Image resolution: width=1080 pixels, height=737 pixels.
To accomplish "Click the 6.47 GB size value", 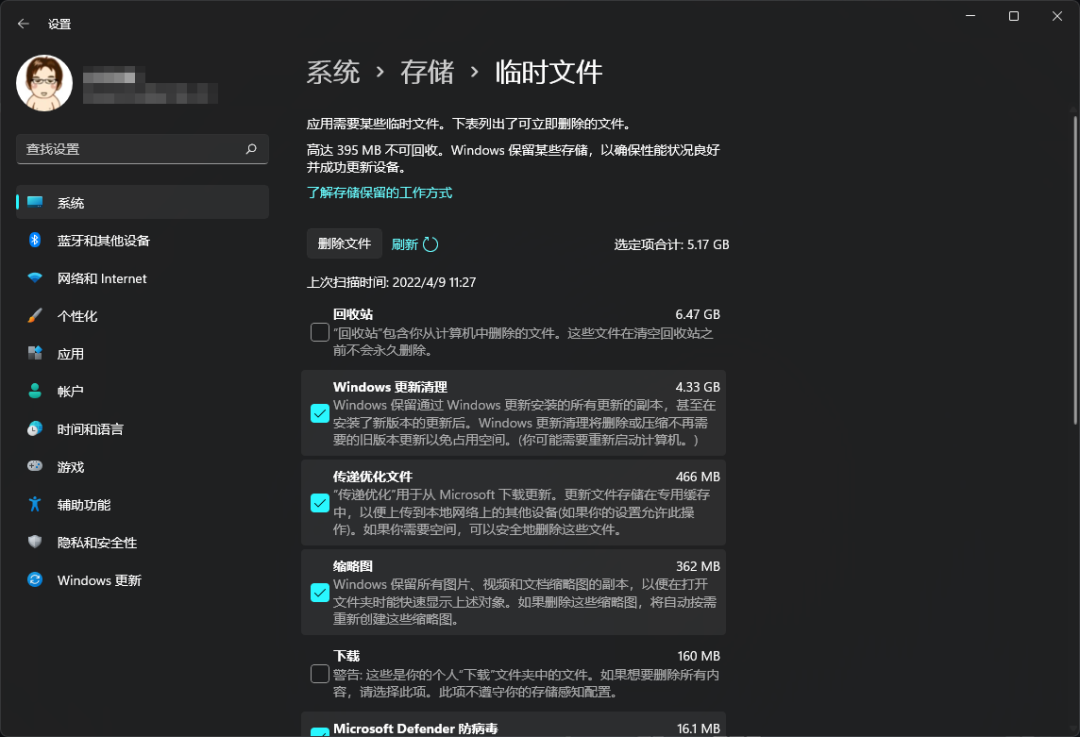I will coord(698,315).
